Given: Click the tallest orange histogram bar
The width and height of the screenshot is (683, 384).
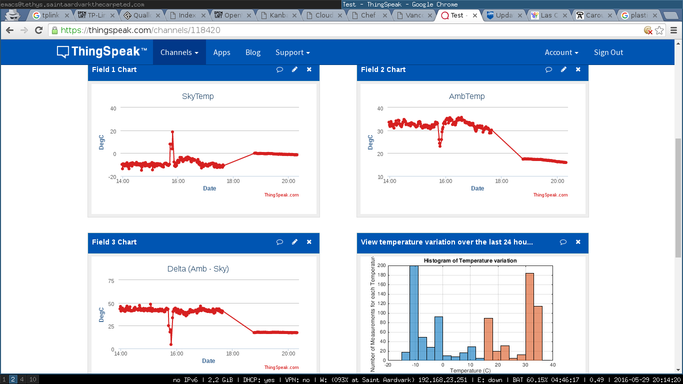Looking at the screenshot, I should (x=530, y=317).
